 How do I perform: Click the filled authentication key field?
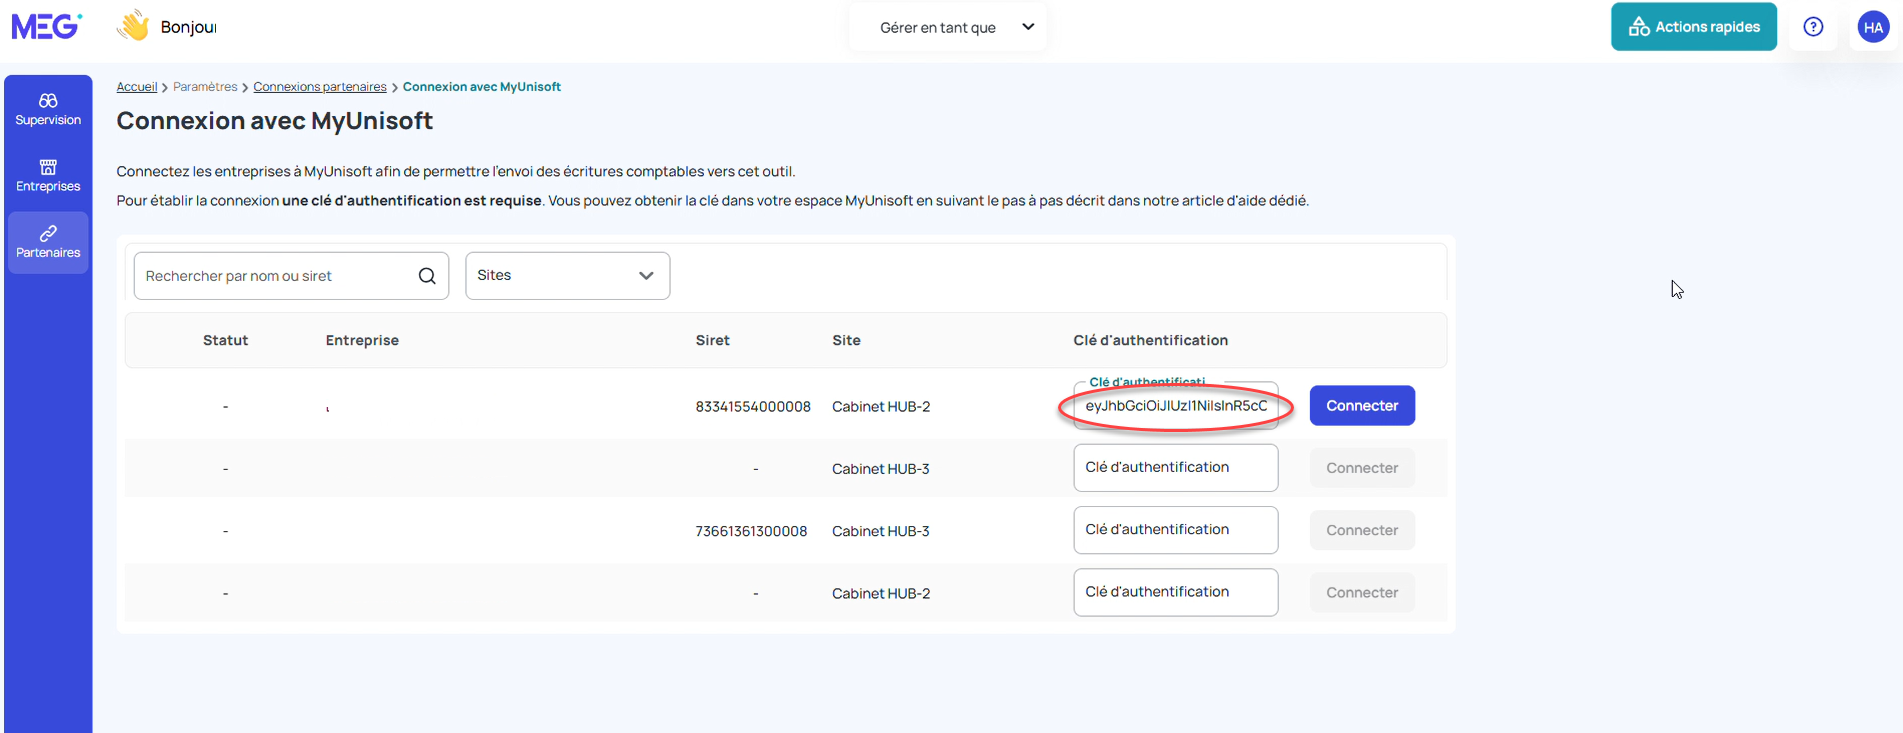tap(1176, 406)
